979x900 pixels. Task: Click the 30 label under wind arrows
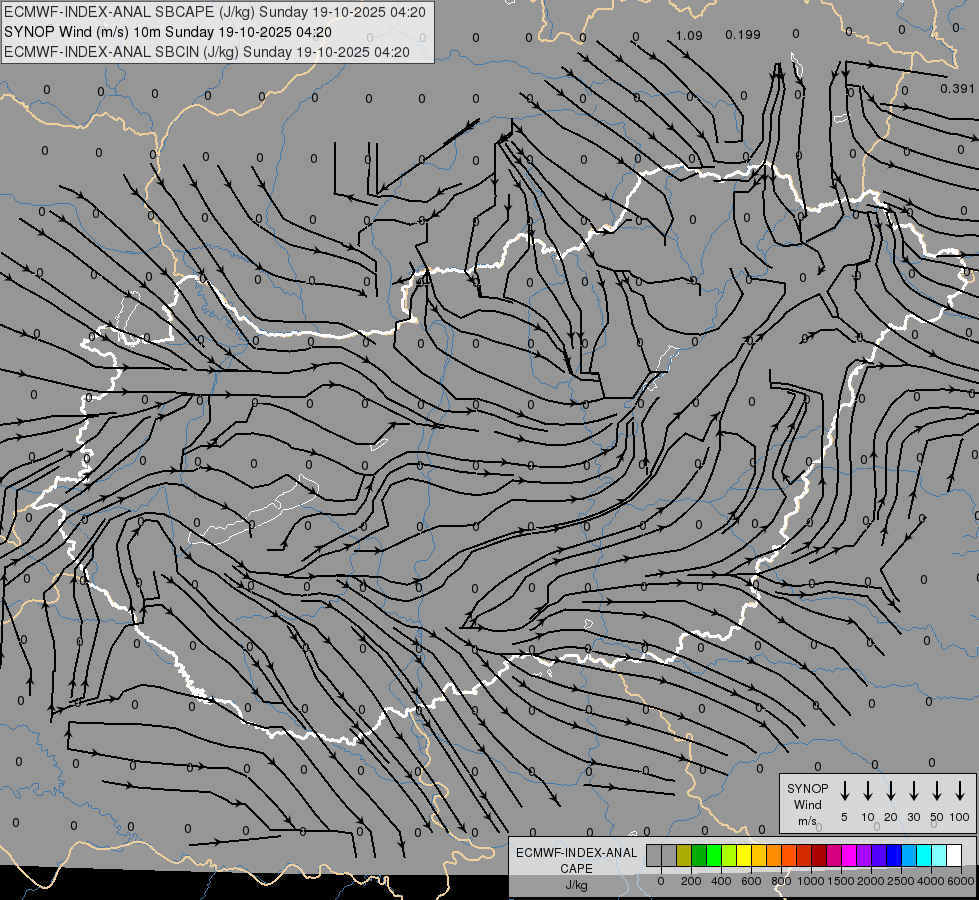(x=913, y=817)
